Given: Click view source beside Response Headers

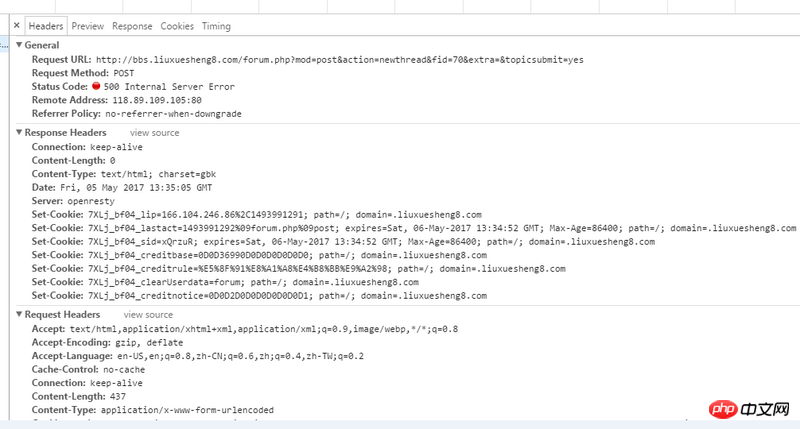Looking at the screenshot, I should (154, 133).
